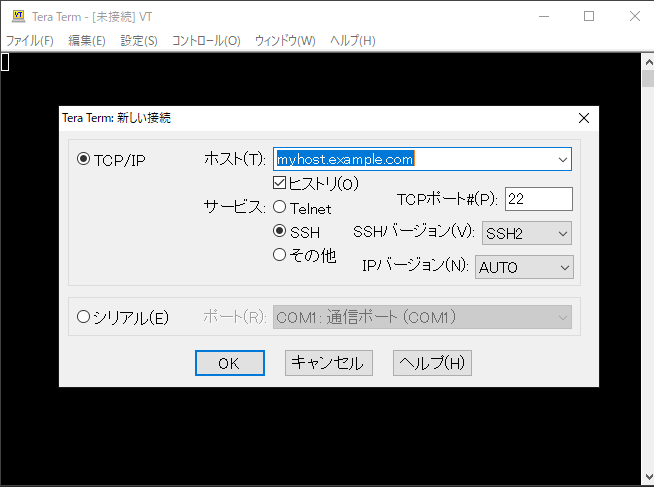The height and width of the screenshot is (487, 654).
Task: Open the コントロール(O) menu
Action: click(x=206, y=41)
